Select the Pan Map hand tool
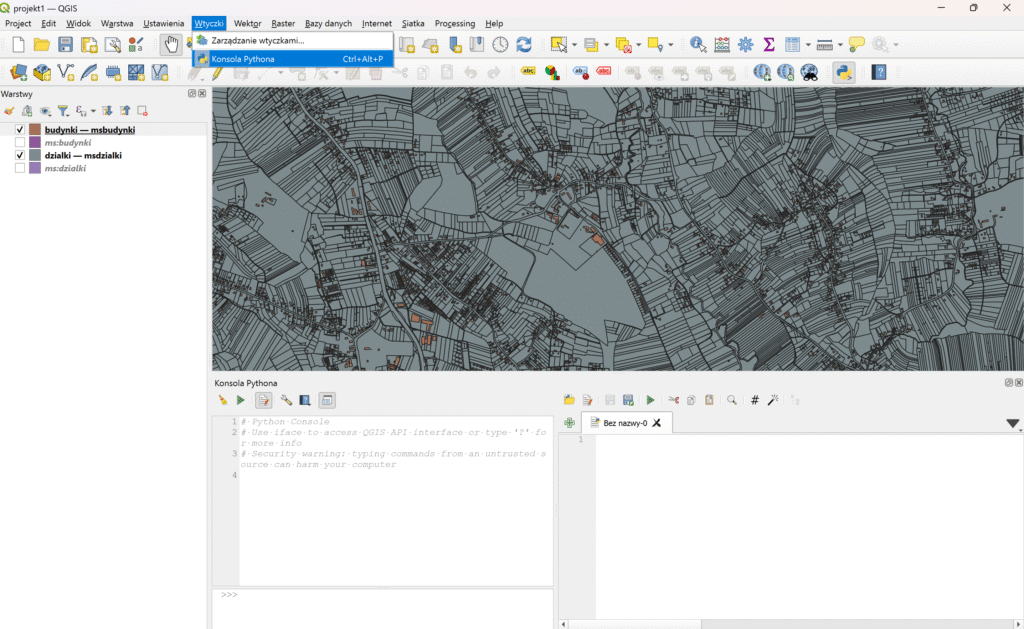Viewport: 1024px width, 629px height. [x=172, y=44]
